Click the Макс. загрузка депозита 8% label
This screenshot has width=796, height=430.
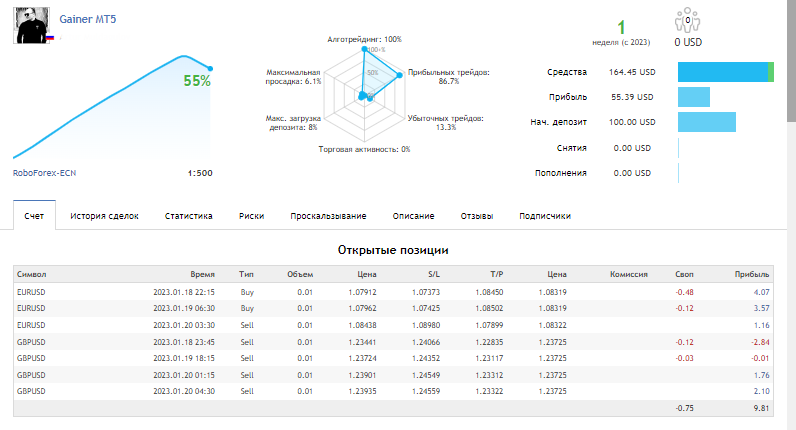coord(293,122)
